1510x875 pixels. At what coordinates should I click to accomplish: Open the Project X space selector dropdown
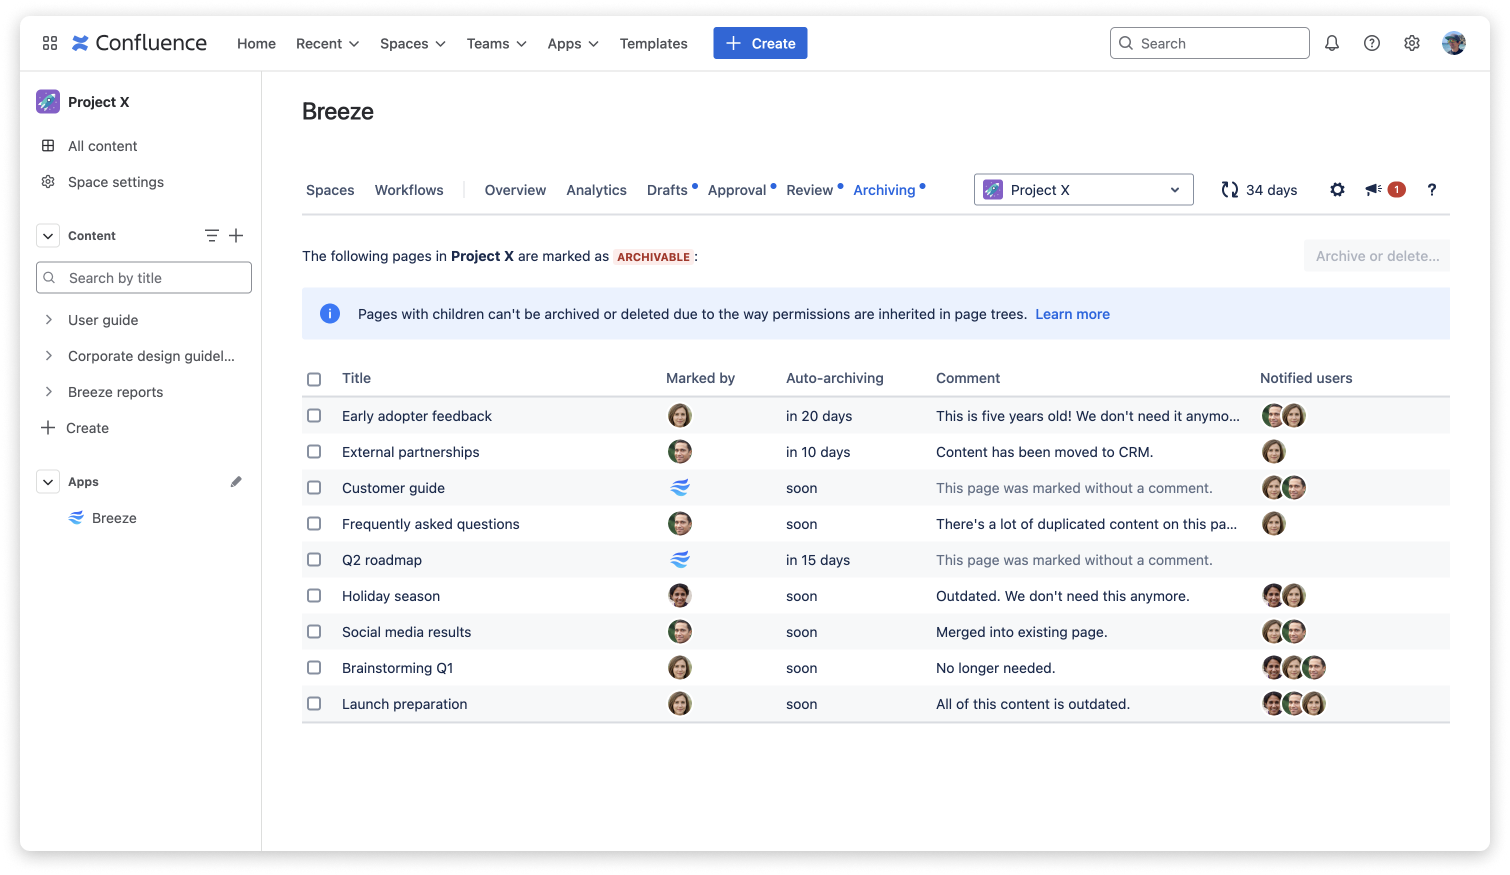tap(1084, 190)
